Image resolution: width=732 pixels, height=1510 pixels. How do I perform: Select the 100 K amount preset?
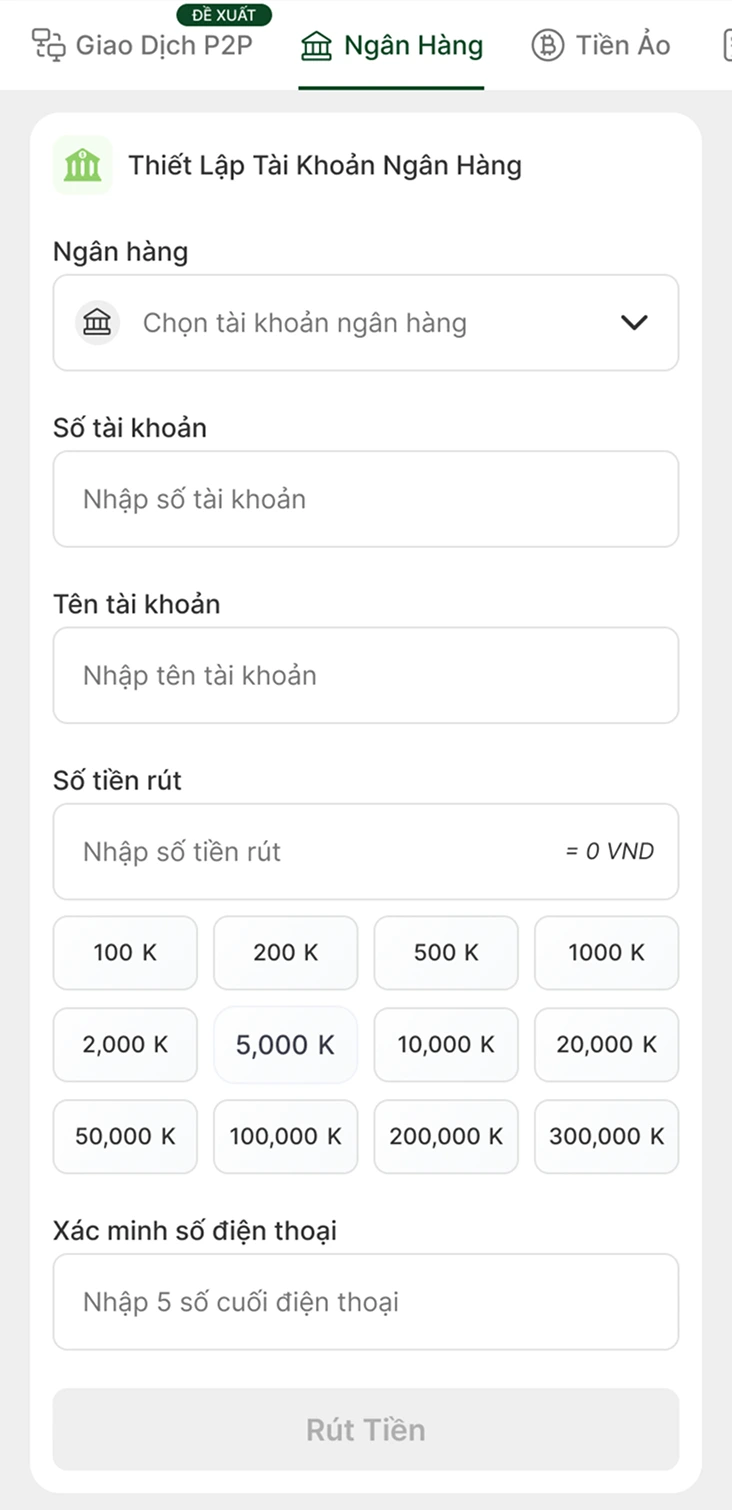(x=125, y=952)
